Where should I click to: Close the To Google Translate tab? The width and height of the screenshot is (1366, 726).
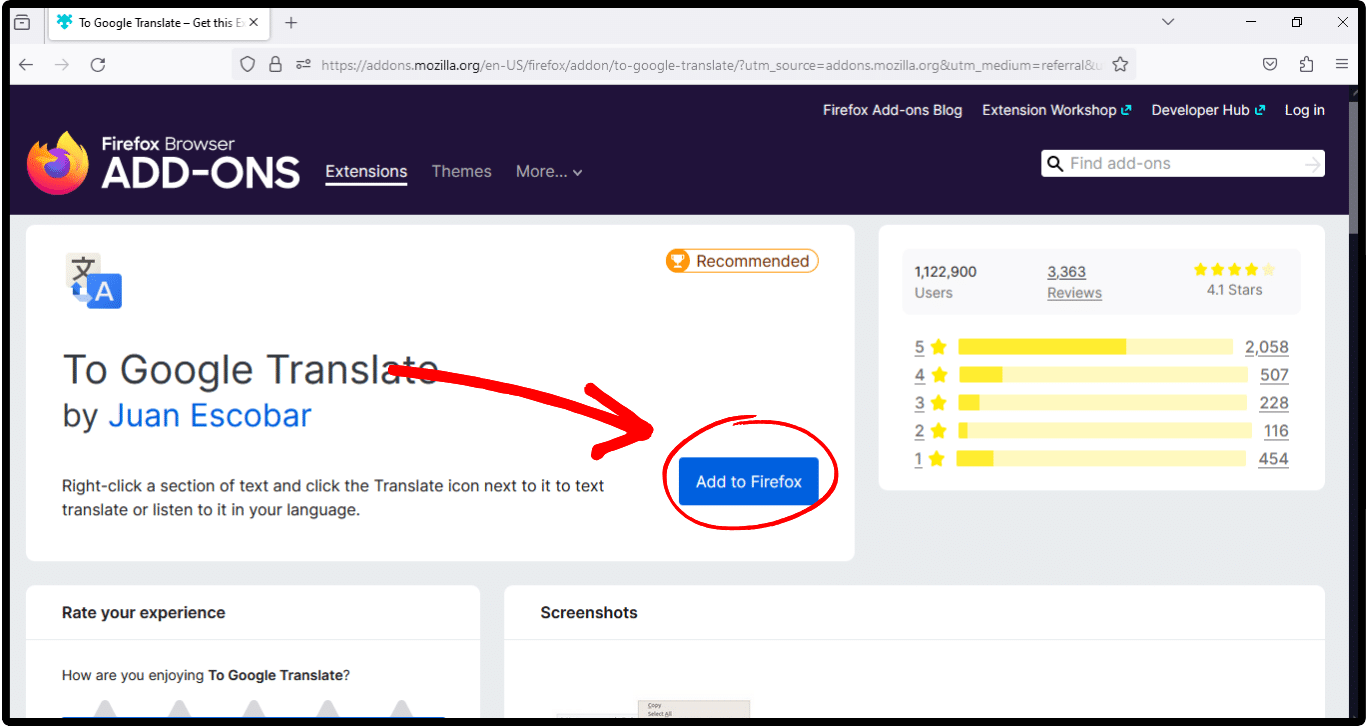pos(254,22)
